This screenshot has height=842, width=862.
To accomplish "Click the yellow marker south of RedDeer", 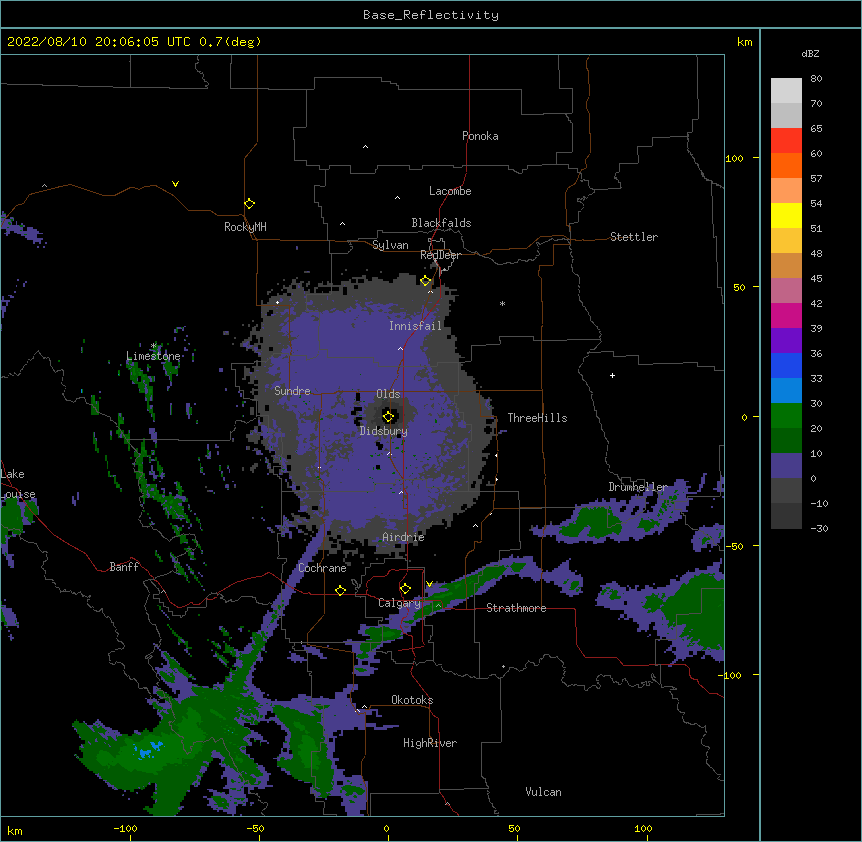I will [x=426, y=281].
